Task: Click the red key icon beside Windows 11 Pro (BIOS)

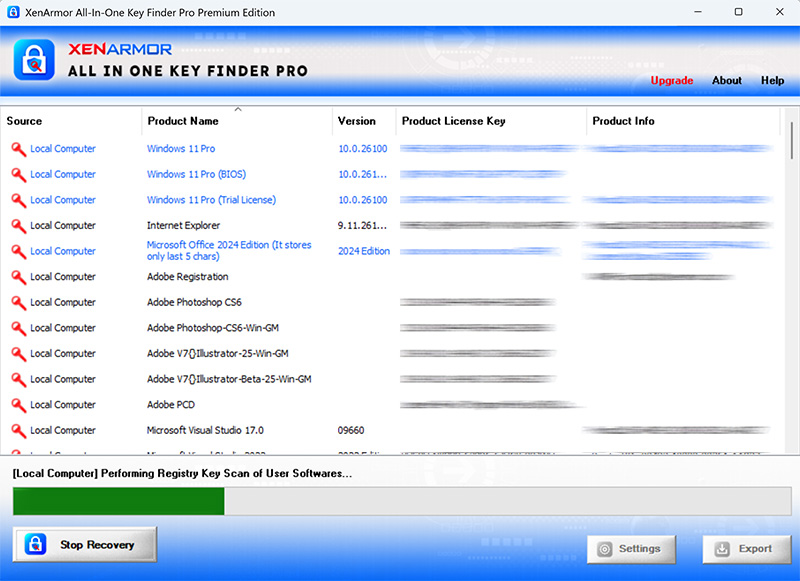Action: [18, 175]
